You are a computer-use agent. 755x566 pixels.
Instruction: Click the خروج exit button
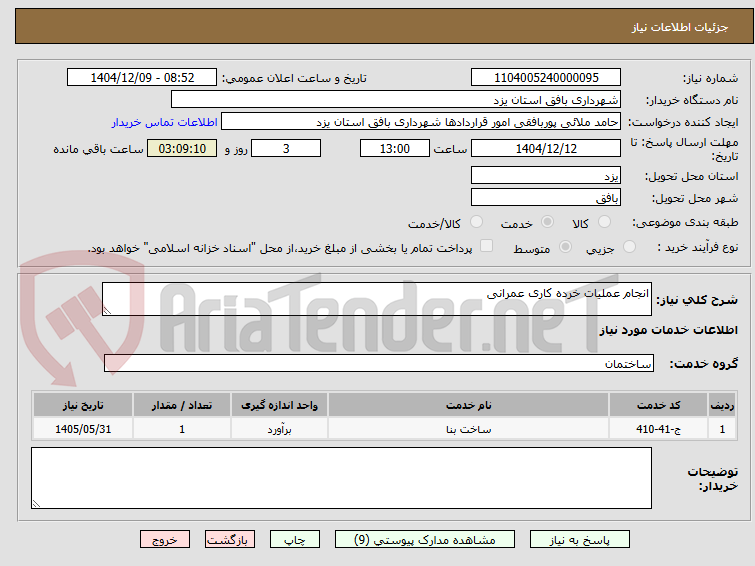165,540
